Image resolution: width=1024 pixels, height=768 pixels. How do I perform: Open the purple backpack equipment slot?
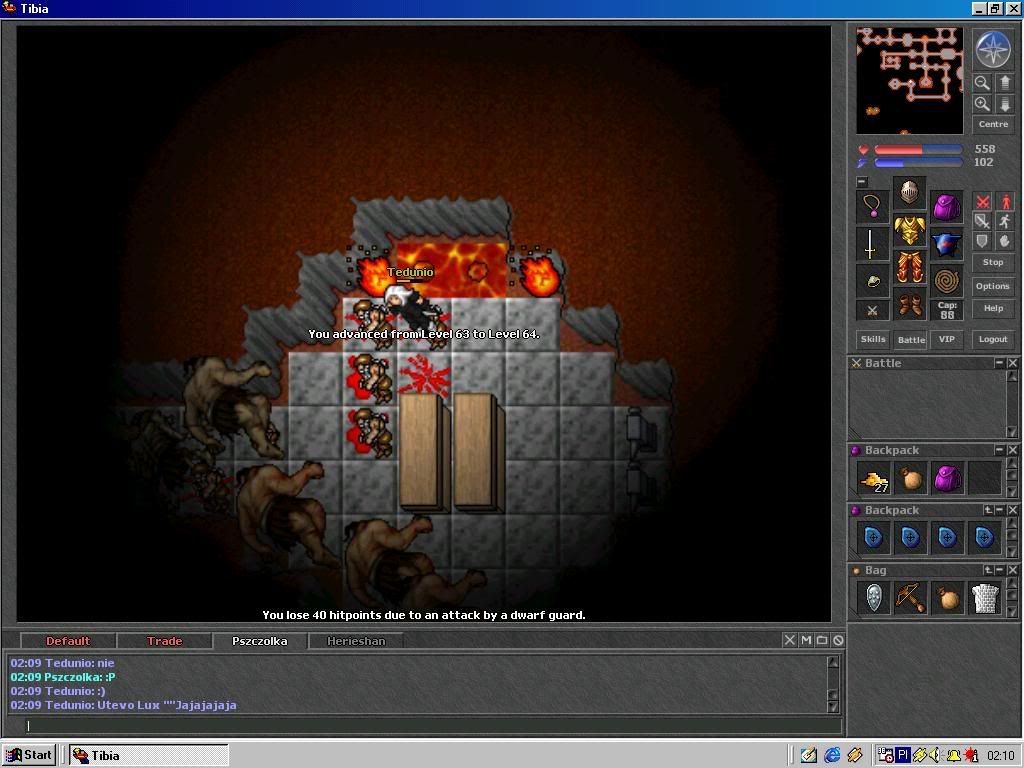pos(946,207)
